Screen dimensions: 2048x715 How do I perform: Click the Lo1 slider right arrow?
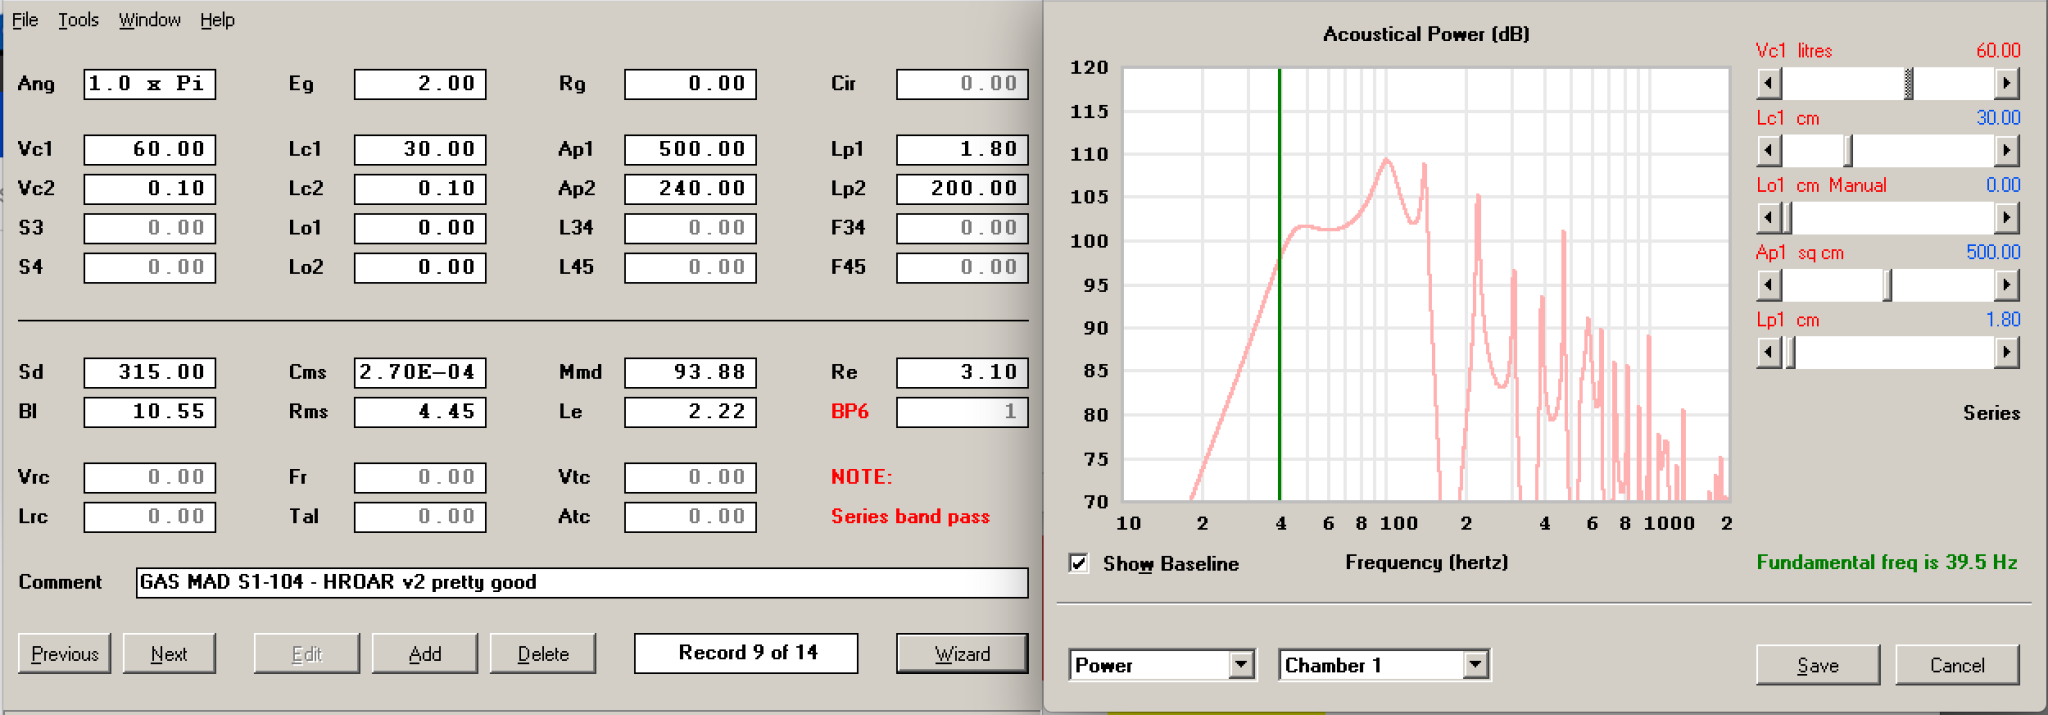click(2006, 218)
